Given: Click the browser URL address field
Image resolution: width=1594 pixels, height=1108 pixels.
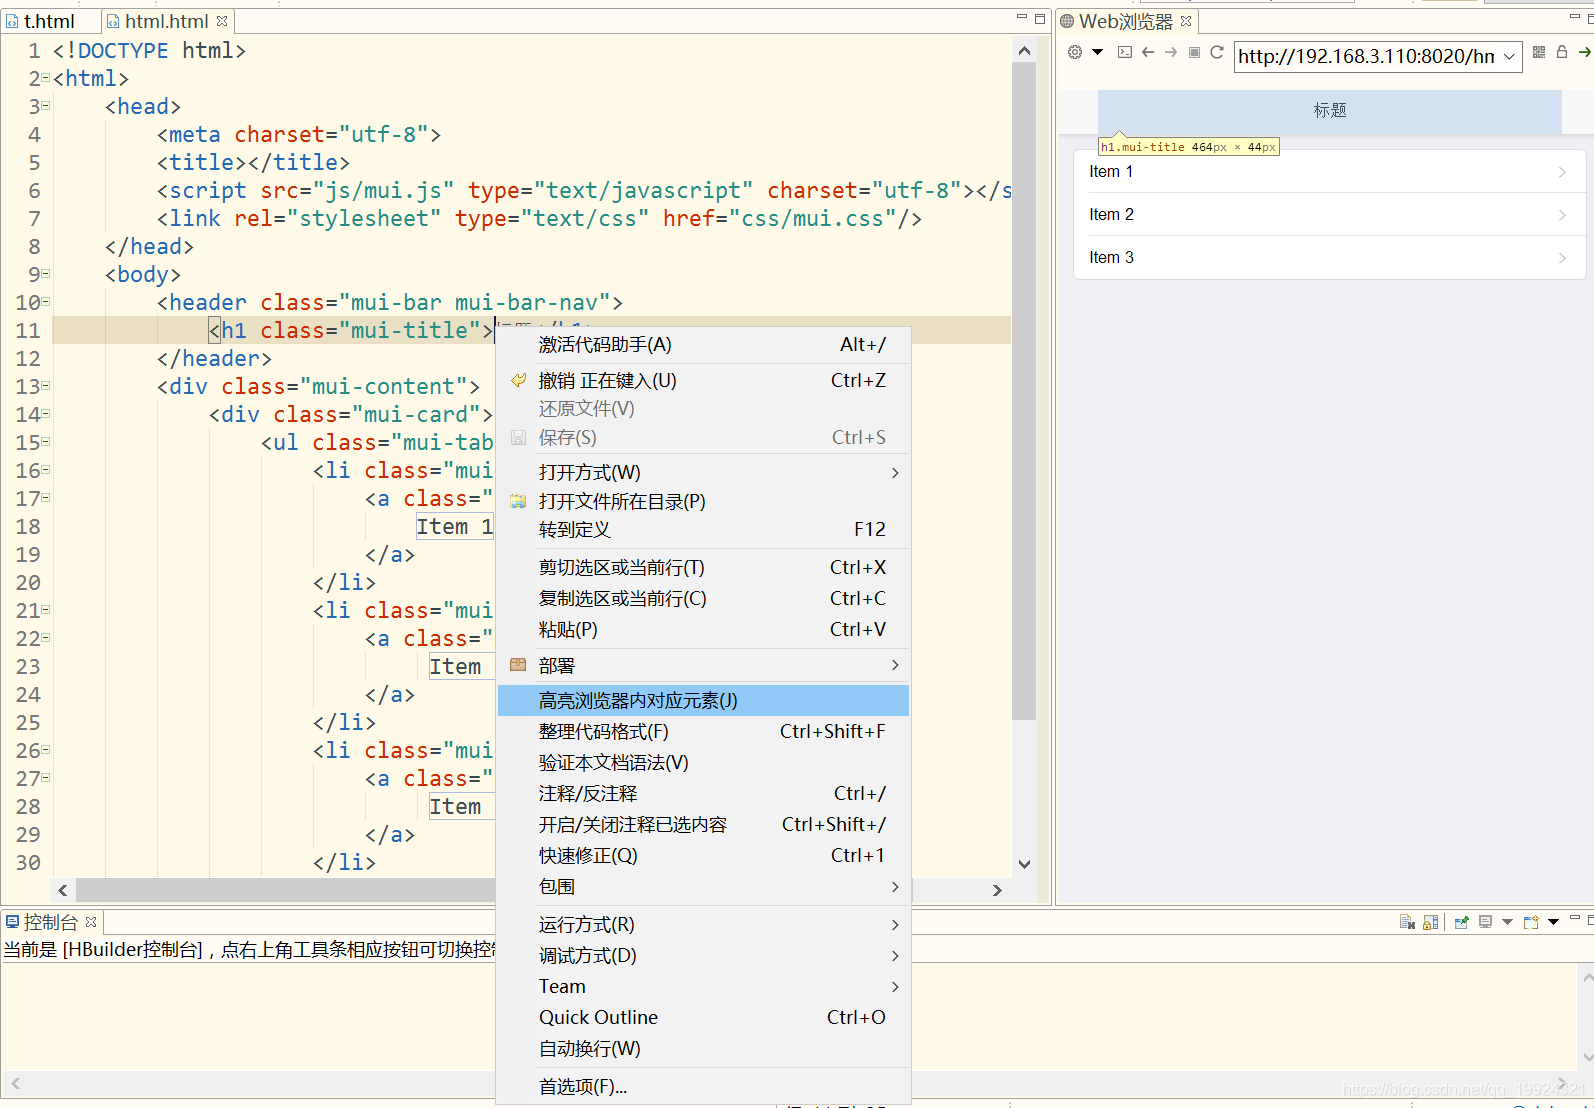Looking at the screenshot, I should 1367,56.
